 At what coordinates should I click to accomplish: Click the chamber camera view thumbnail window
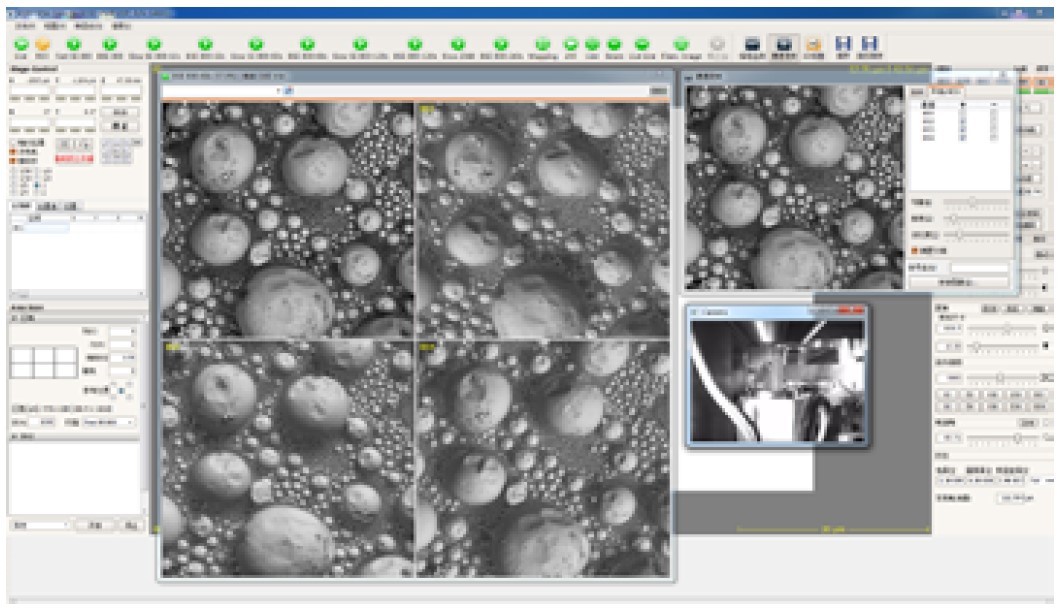point(776,380)
